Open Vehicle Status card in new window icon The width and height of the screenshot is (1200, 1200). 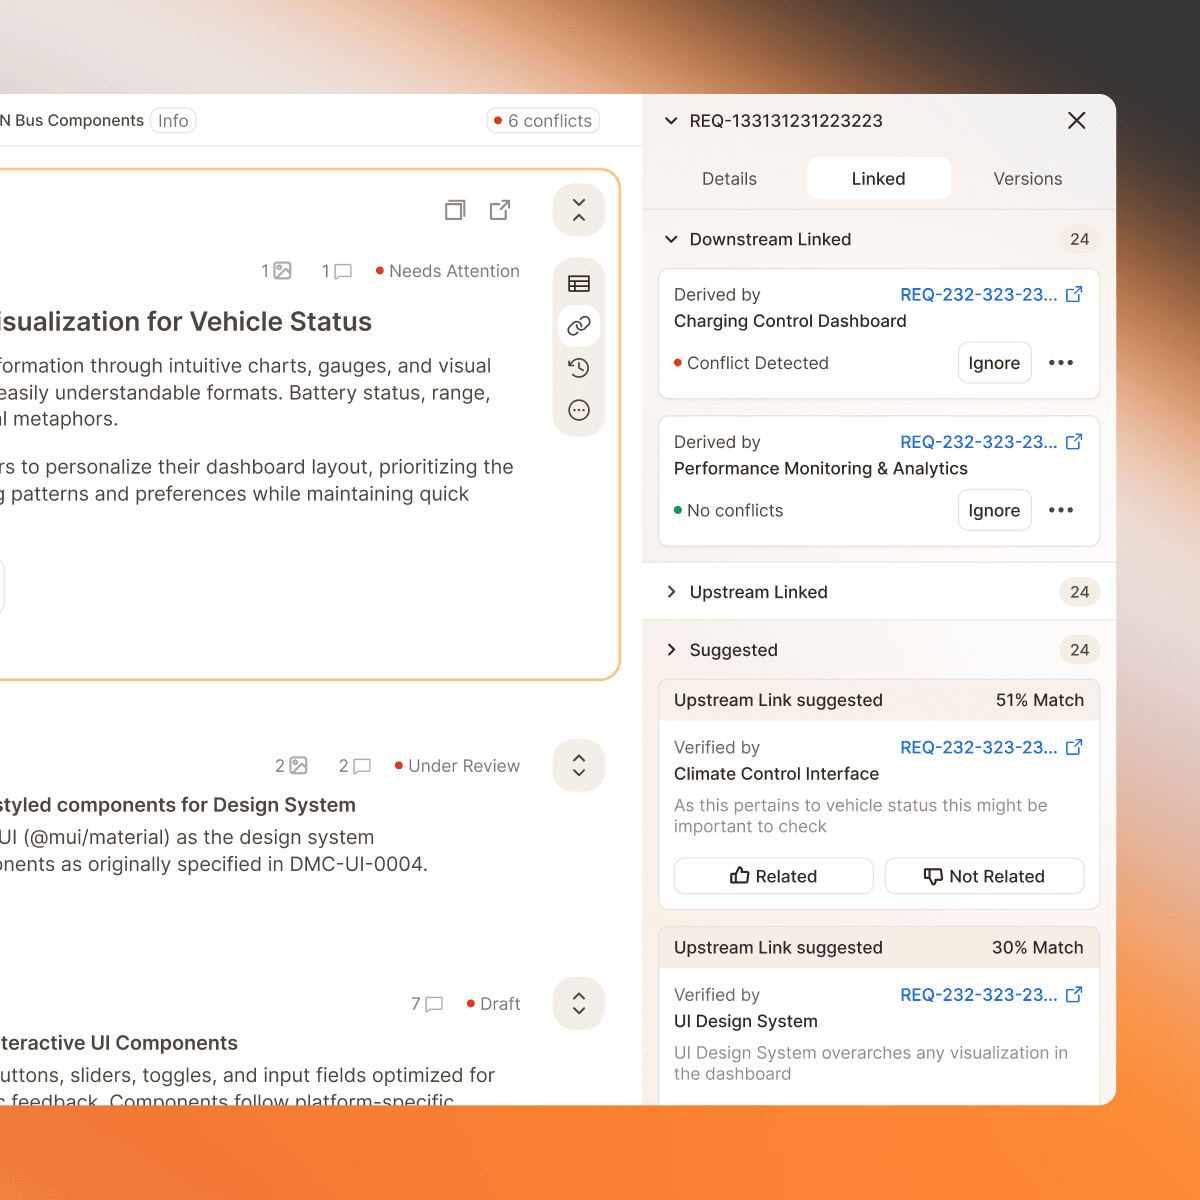[x=500, y=210]
